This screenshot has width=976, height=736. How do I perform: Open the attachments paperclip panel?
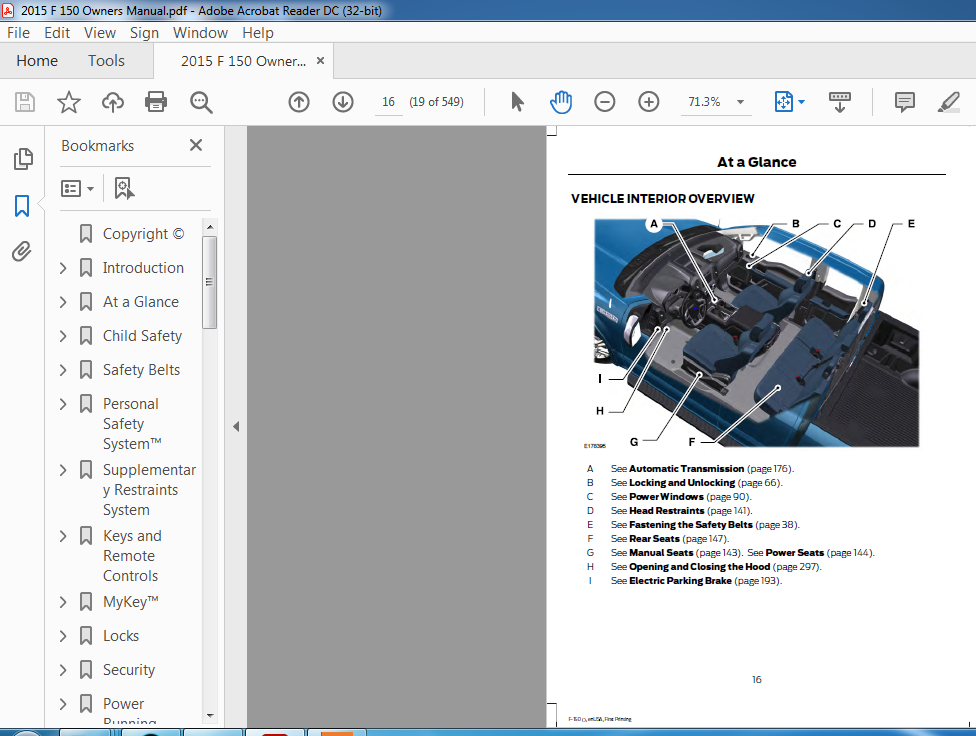point(22,252)
